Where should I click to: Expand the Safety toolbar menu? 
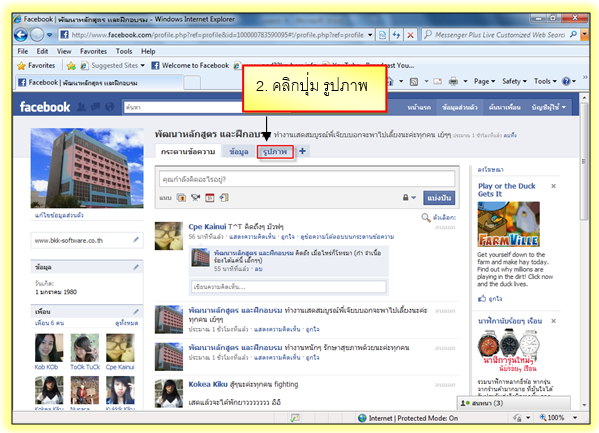click(514, 81)
